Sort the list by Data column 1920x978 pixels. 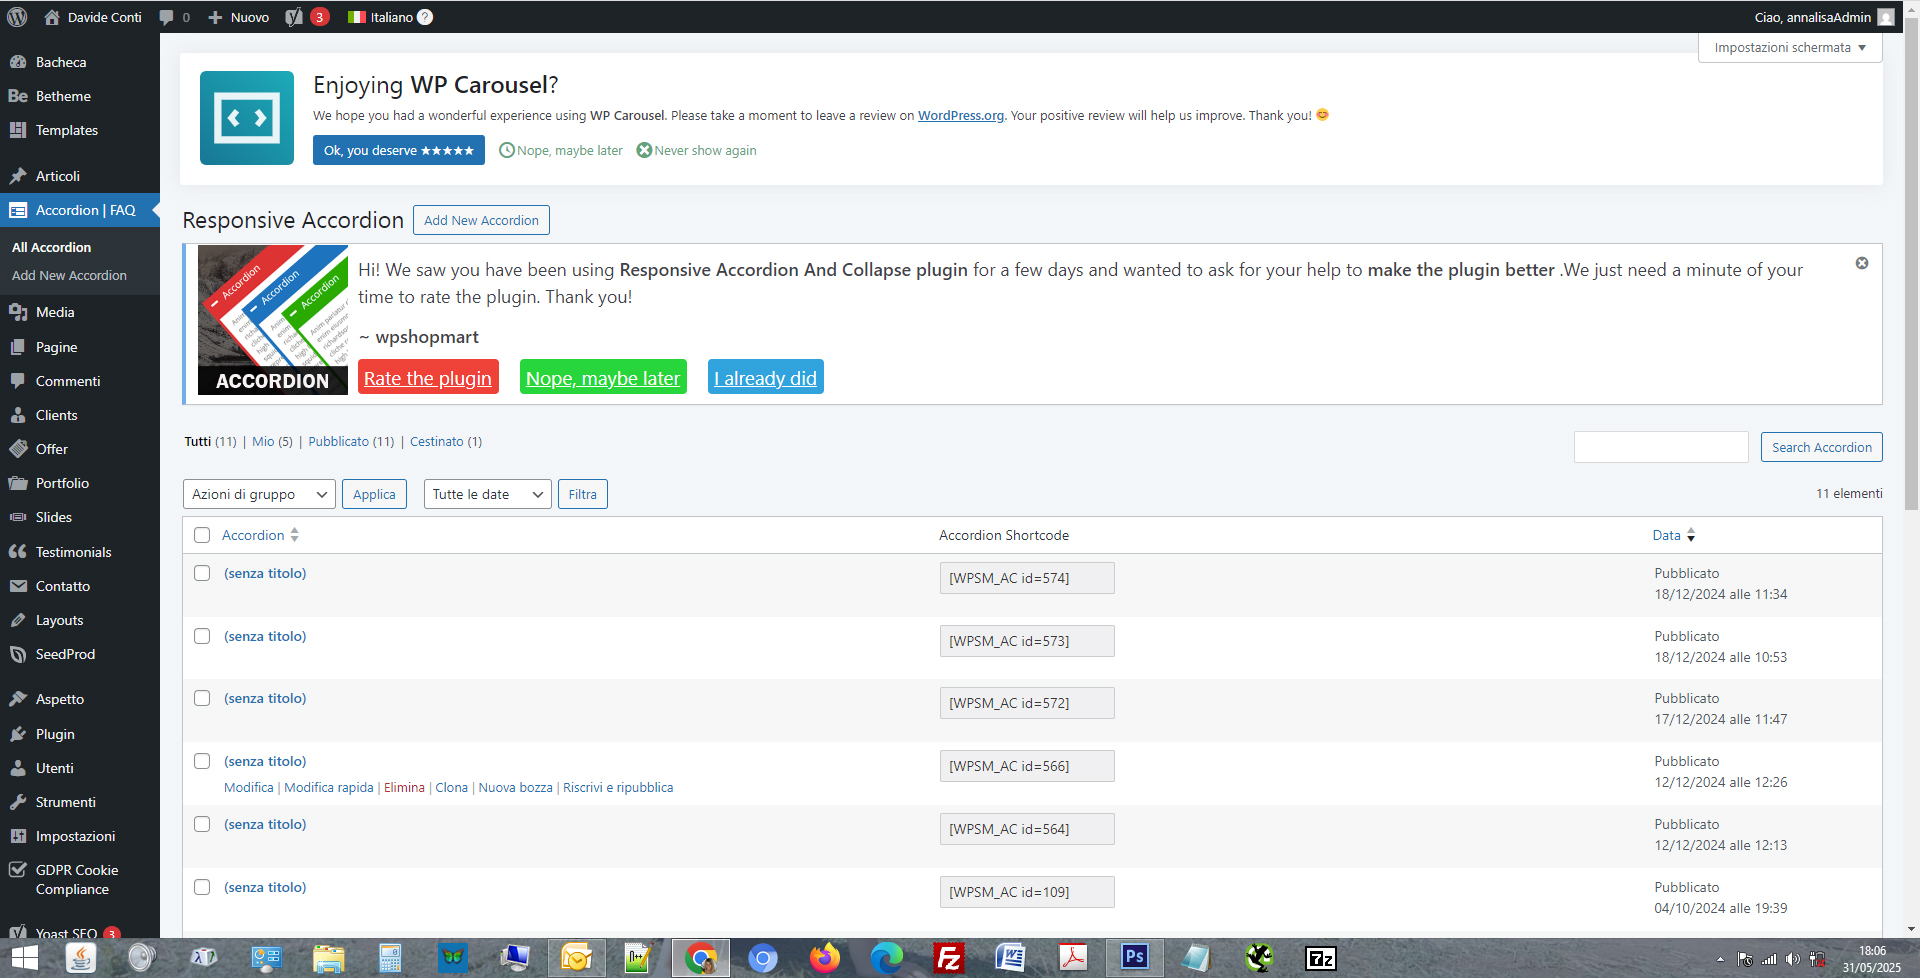[x=1673, y=535]
